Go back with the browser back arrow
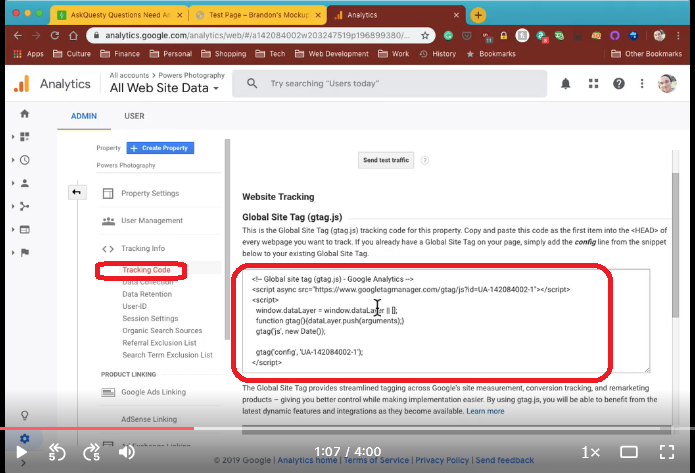The width and height of the screenshot is (695, 473). click(x=18, y=35)
